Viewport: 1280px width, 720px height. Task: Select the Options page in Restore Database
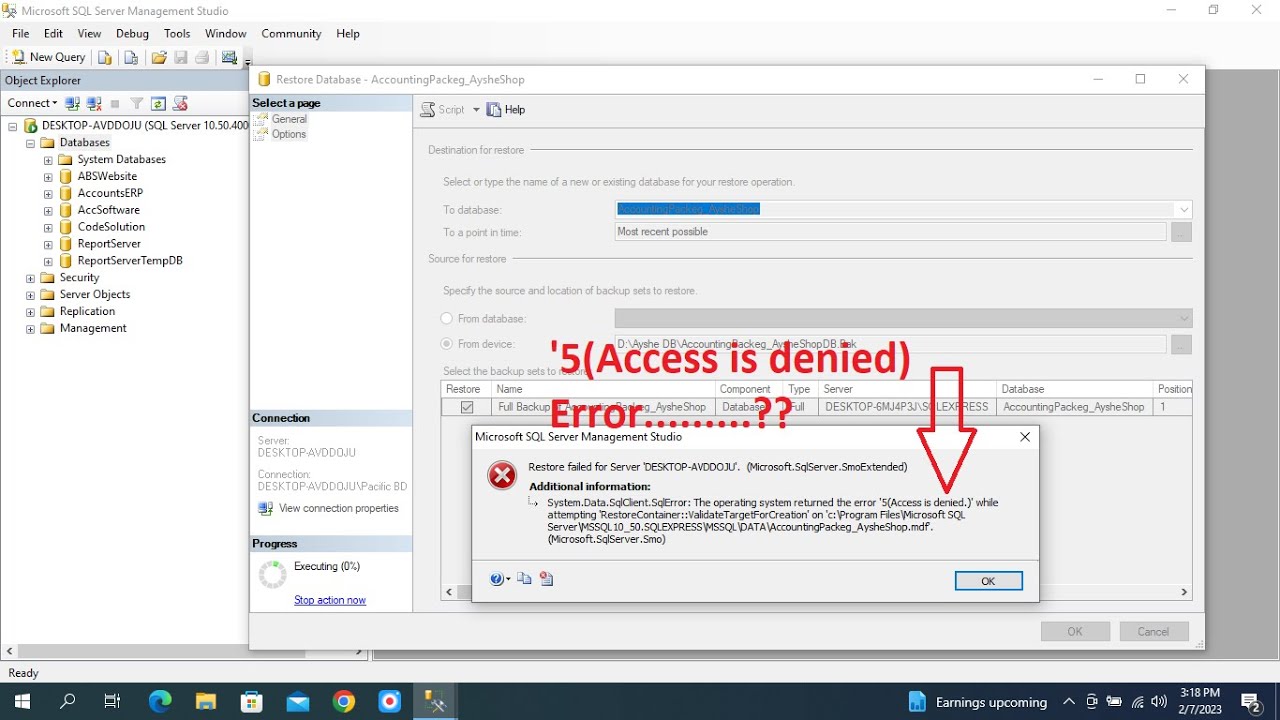[x=289, y=134]
